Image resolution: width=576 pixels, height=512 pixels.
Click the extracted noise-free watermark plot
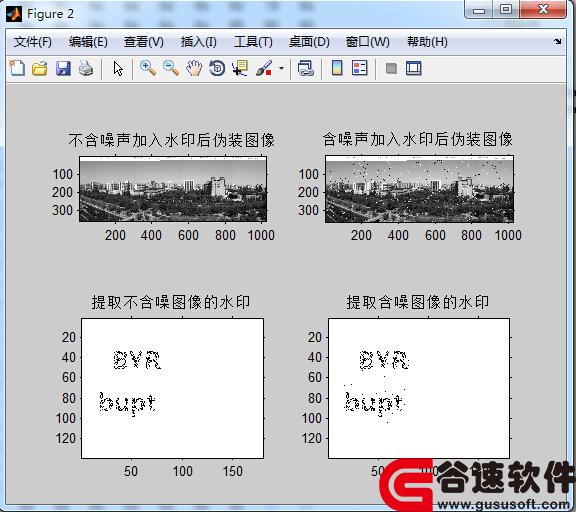(172, 388)
